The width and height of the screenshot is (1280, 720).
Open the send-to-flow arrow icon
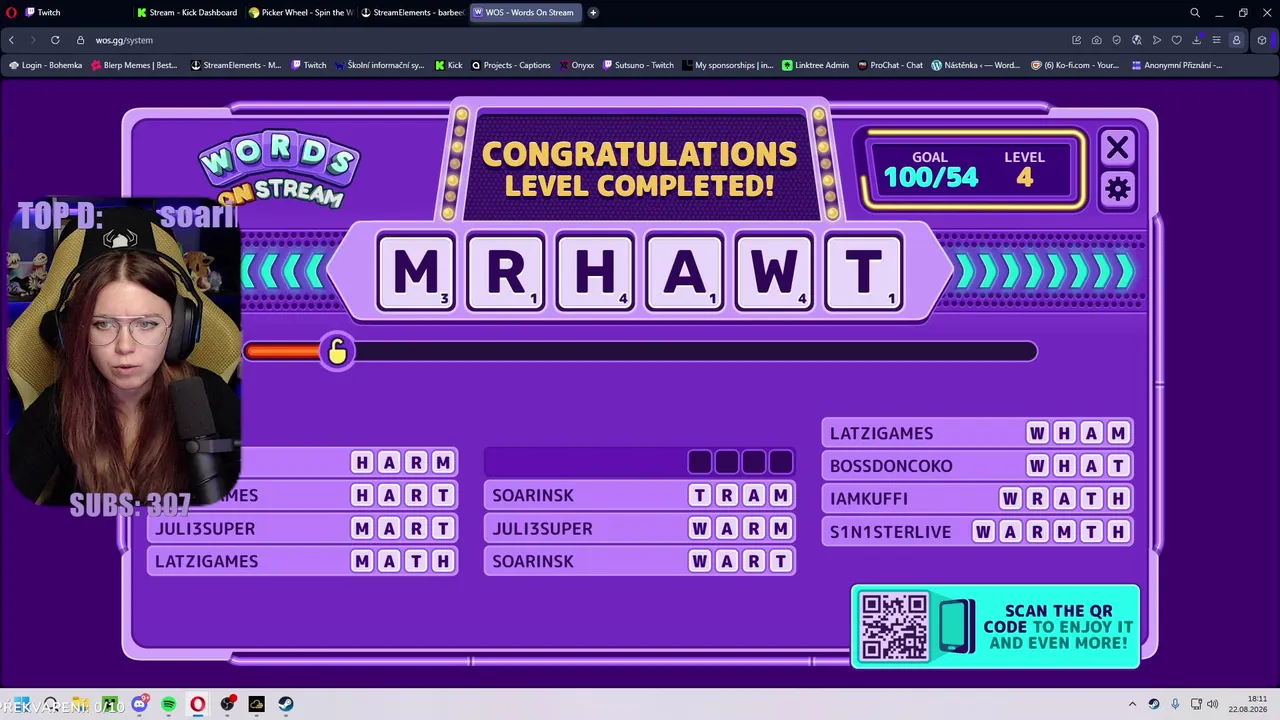point(1157,40)
